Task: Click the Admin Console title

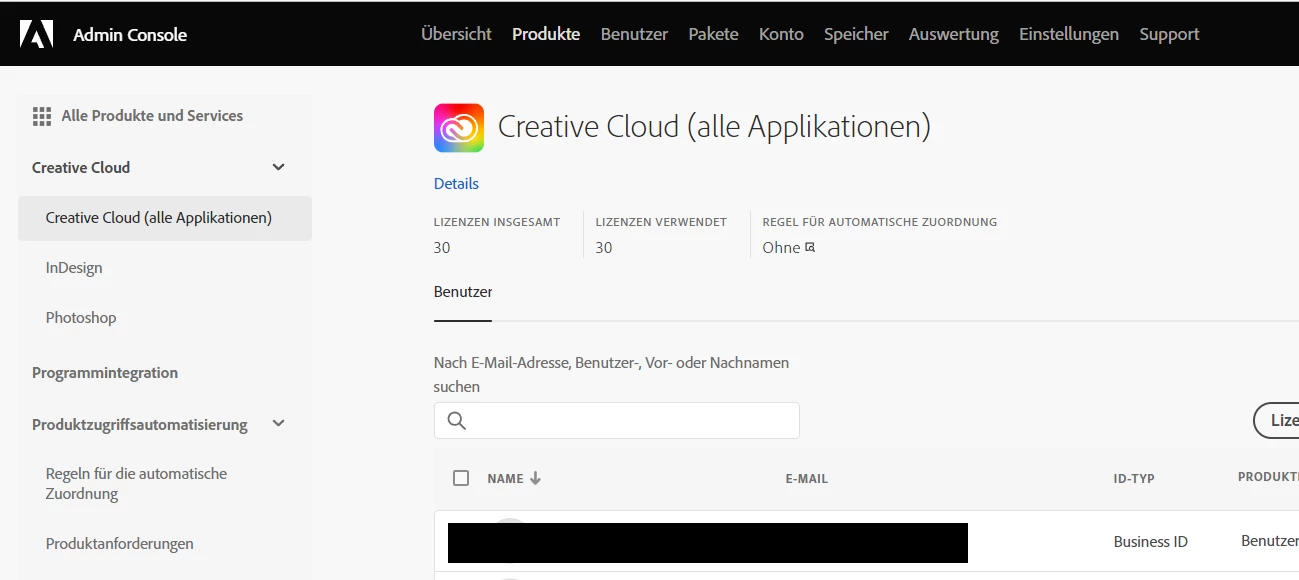Action: (130, 35)
